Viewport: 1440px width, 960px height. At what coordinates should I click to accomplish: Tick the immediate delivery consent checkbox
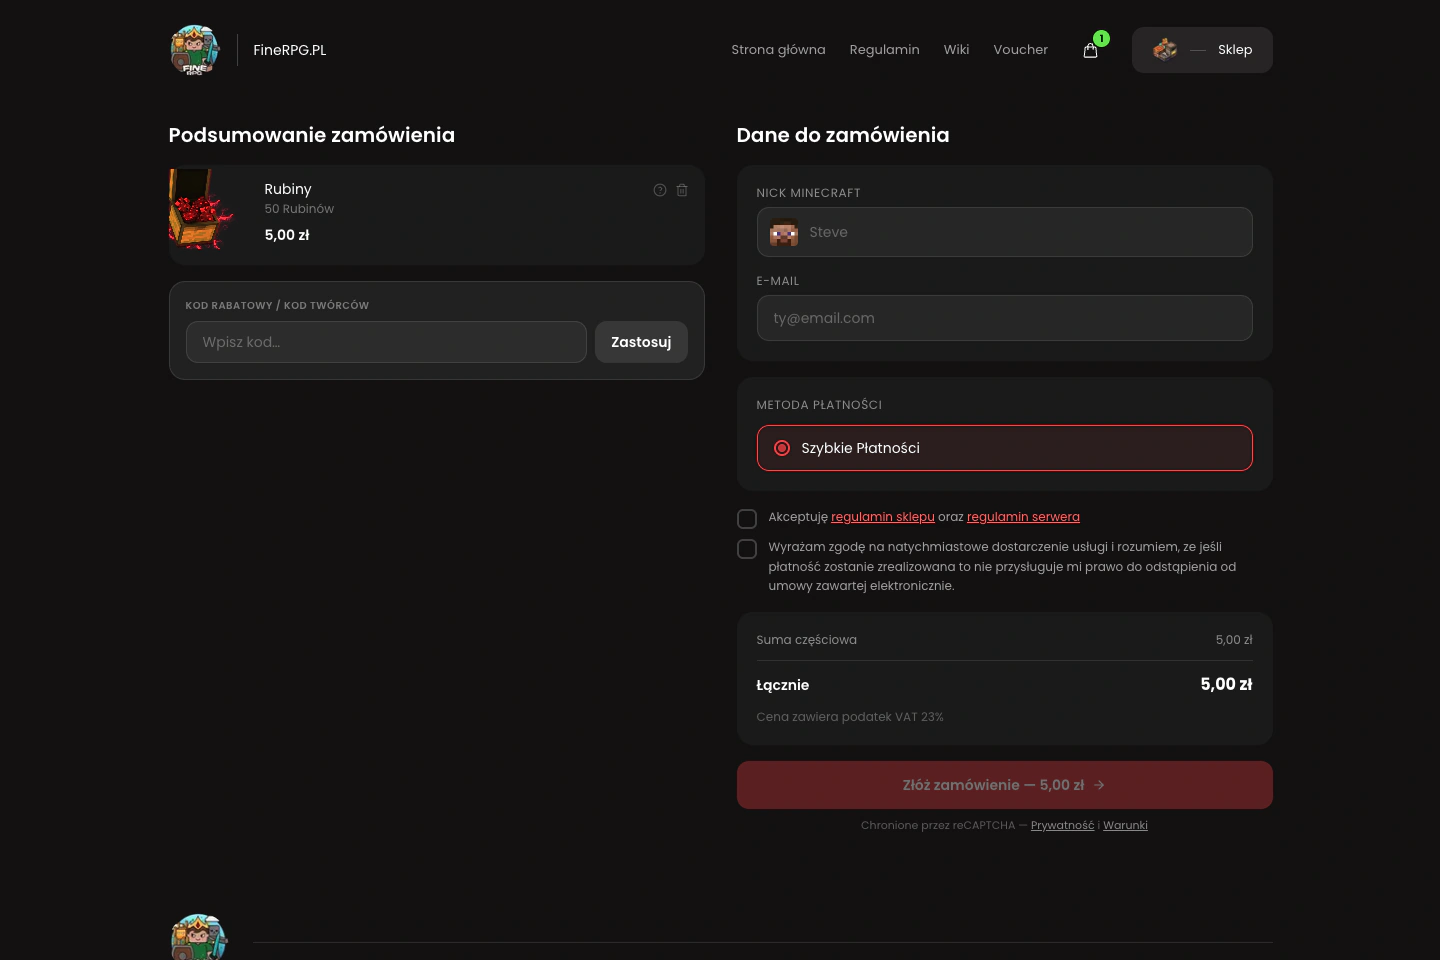tap(747, 549)
